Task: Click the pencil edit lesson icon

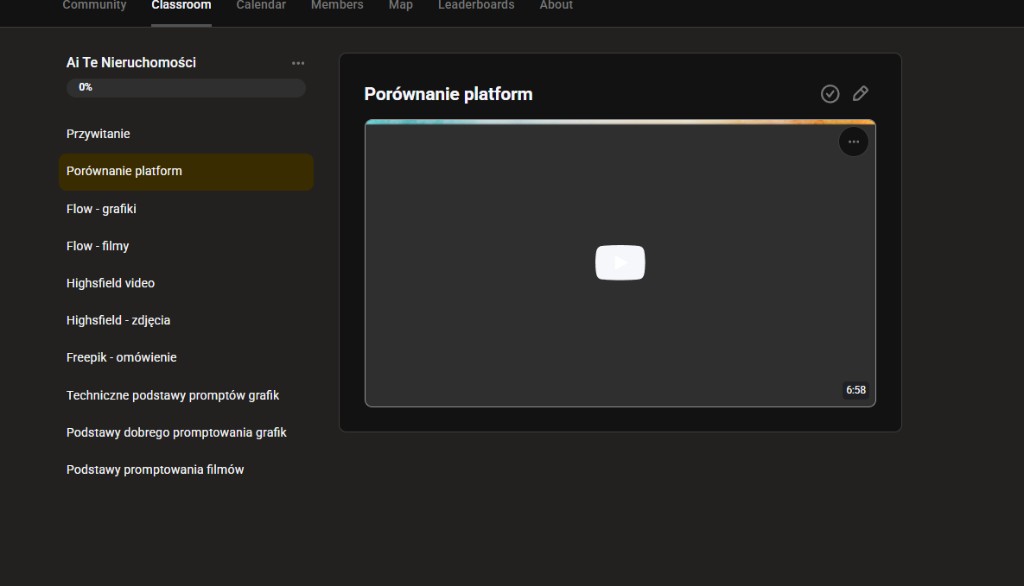Action: (x=860, y=93)
